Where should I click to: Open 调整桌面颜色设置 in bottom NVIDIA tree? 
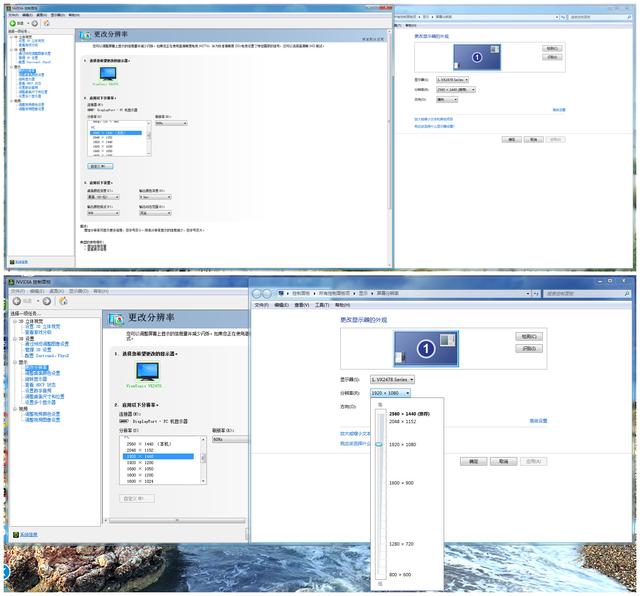click(42, 373)
